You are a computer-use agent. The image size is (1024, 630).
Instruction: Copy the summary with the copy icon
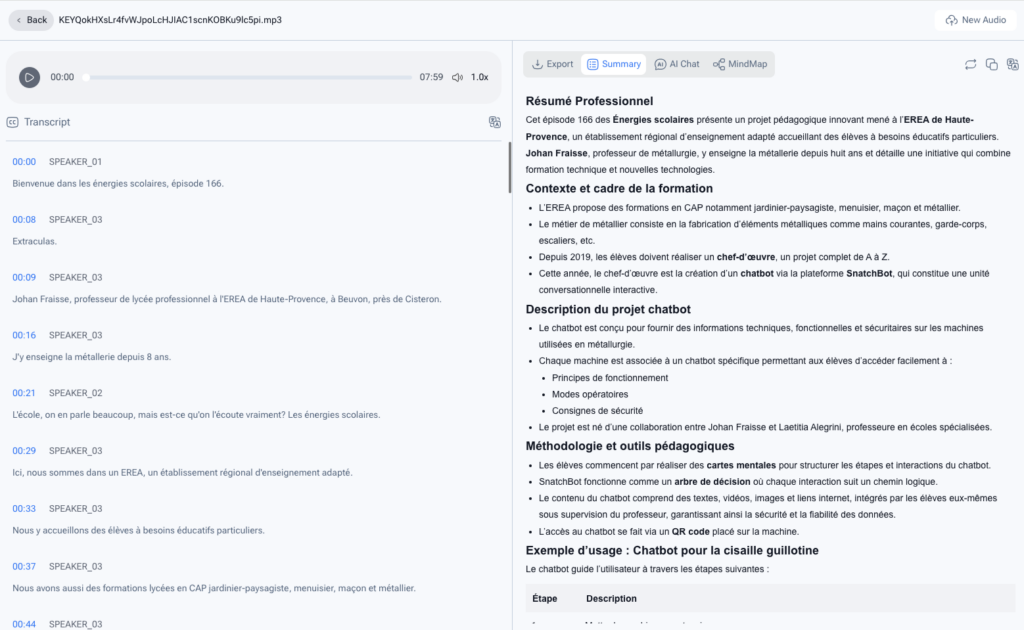992,64
